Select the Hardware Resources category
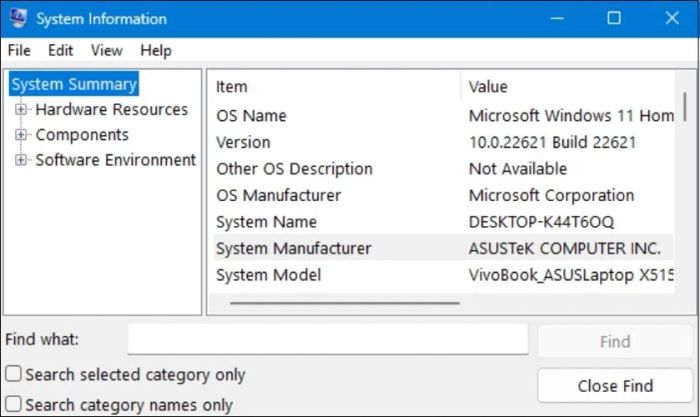Viewport: 700px width, 417px height. tap(112, 109)
